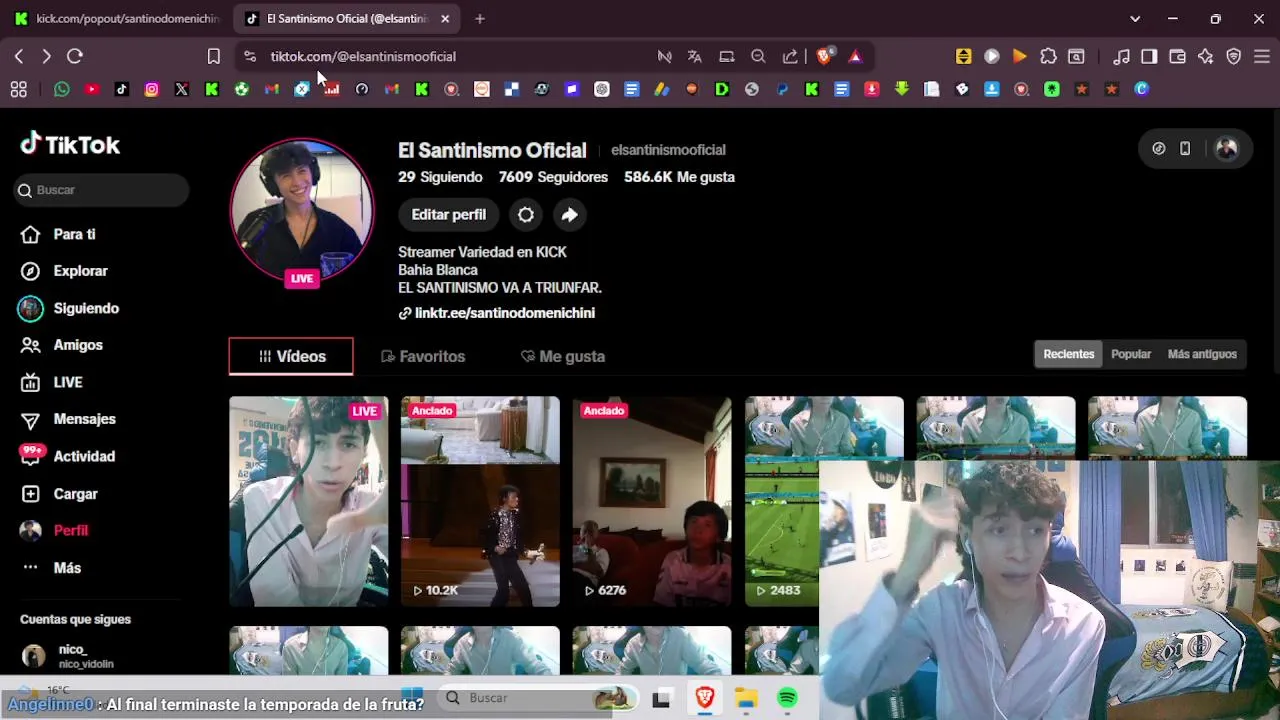Image resolution: width=1280 pixels, height=720 pixels.
Task: Click the account avatar in top right
Action: tap(1227, 149)
